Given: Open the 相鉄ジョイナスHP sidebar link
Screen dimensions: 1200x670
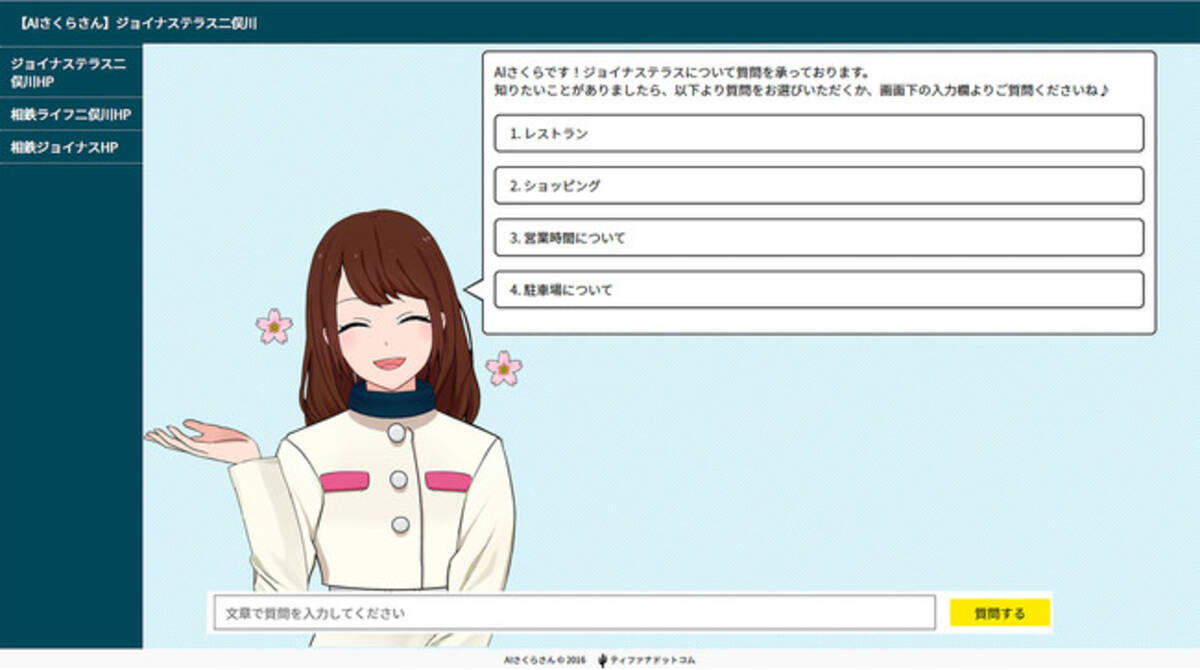Looking at the screenshot, I should (64, 147).
